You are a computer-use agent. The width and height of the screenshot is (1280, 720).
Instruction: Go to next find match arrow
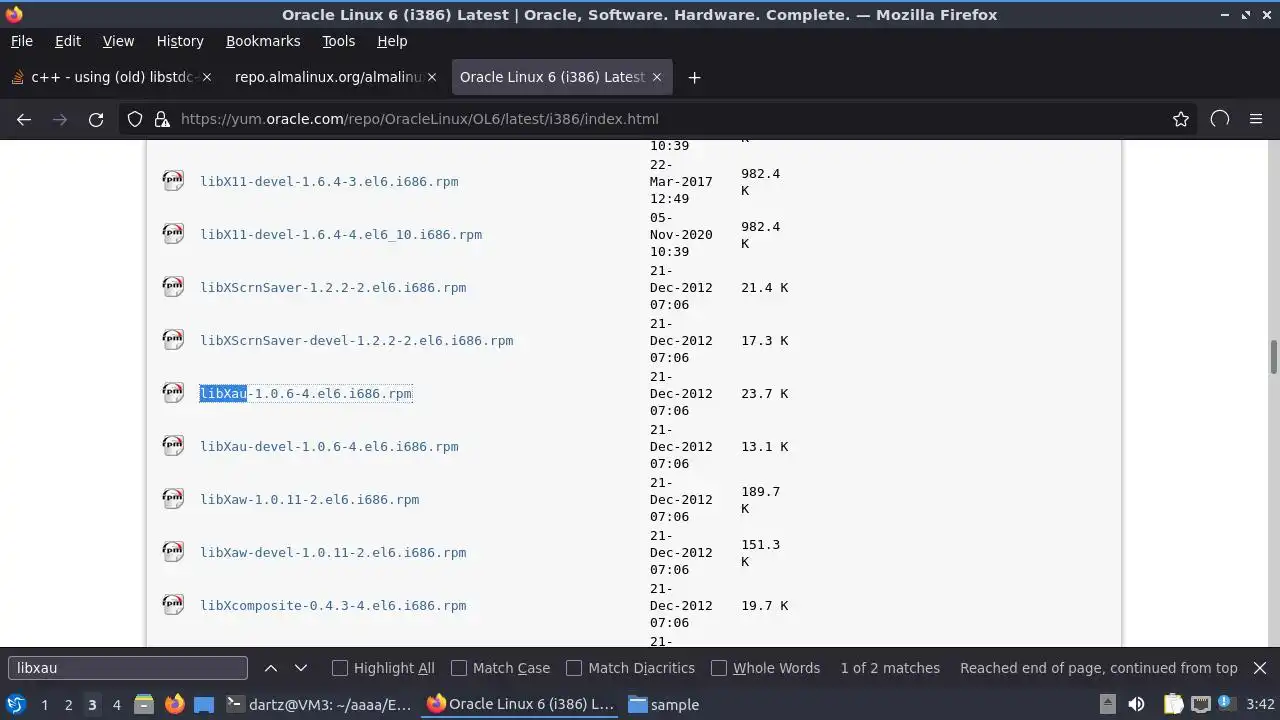point(301,668)
